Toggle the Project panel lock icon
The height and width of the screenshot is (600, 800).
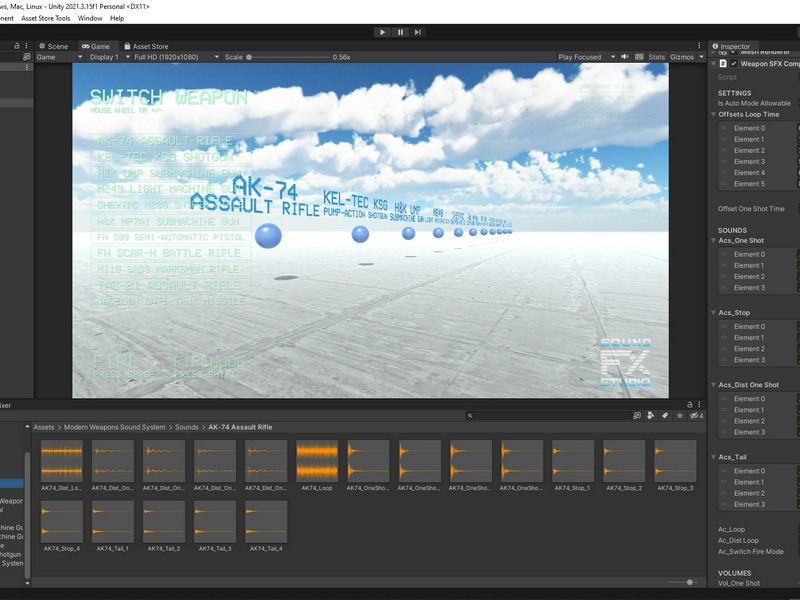(690, 405)
